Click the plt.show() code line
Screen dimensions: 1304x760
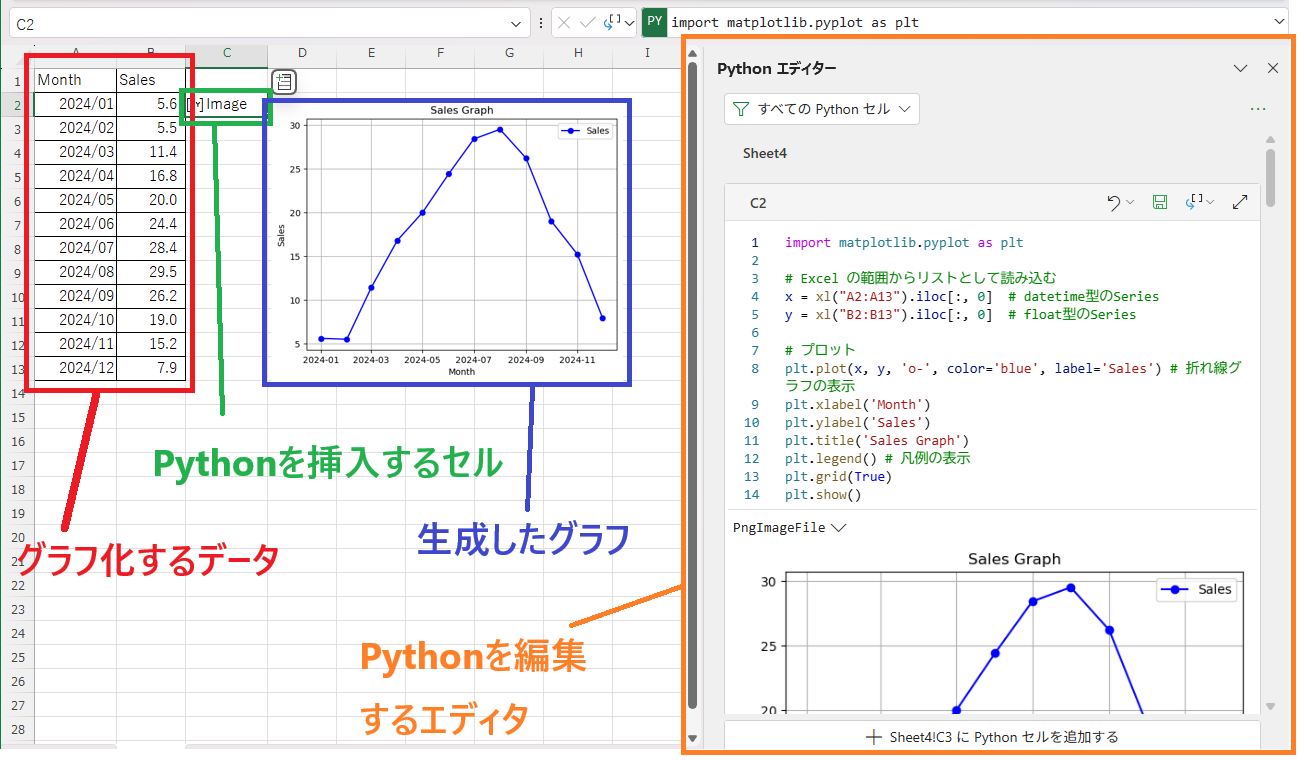tap(823, 495)
